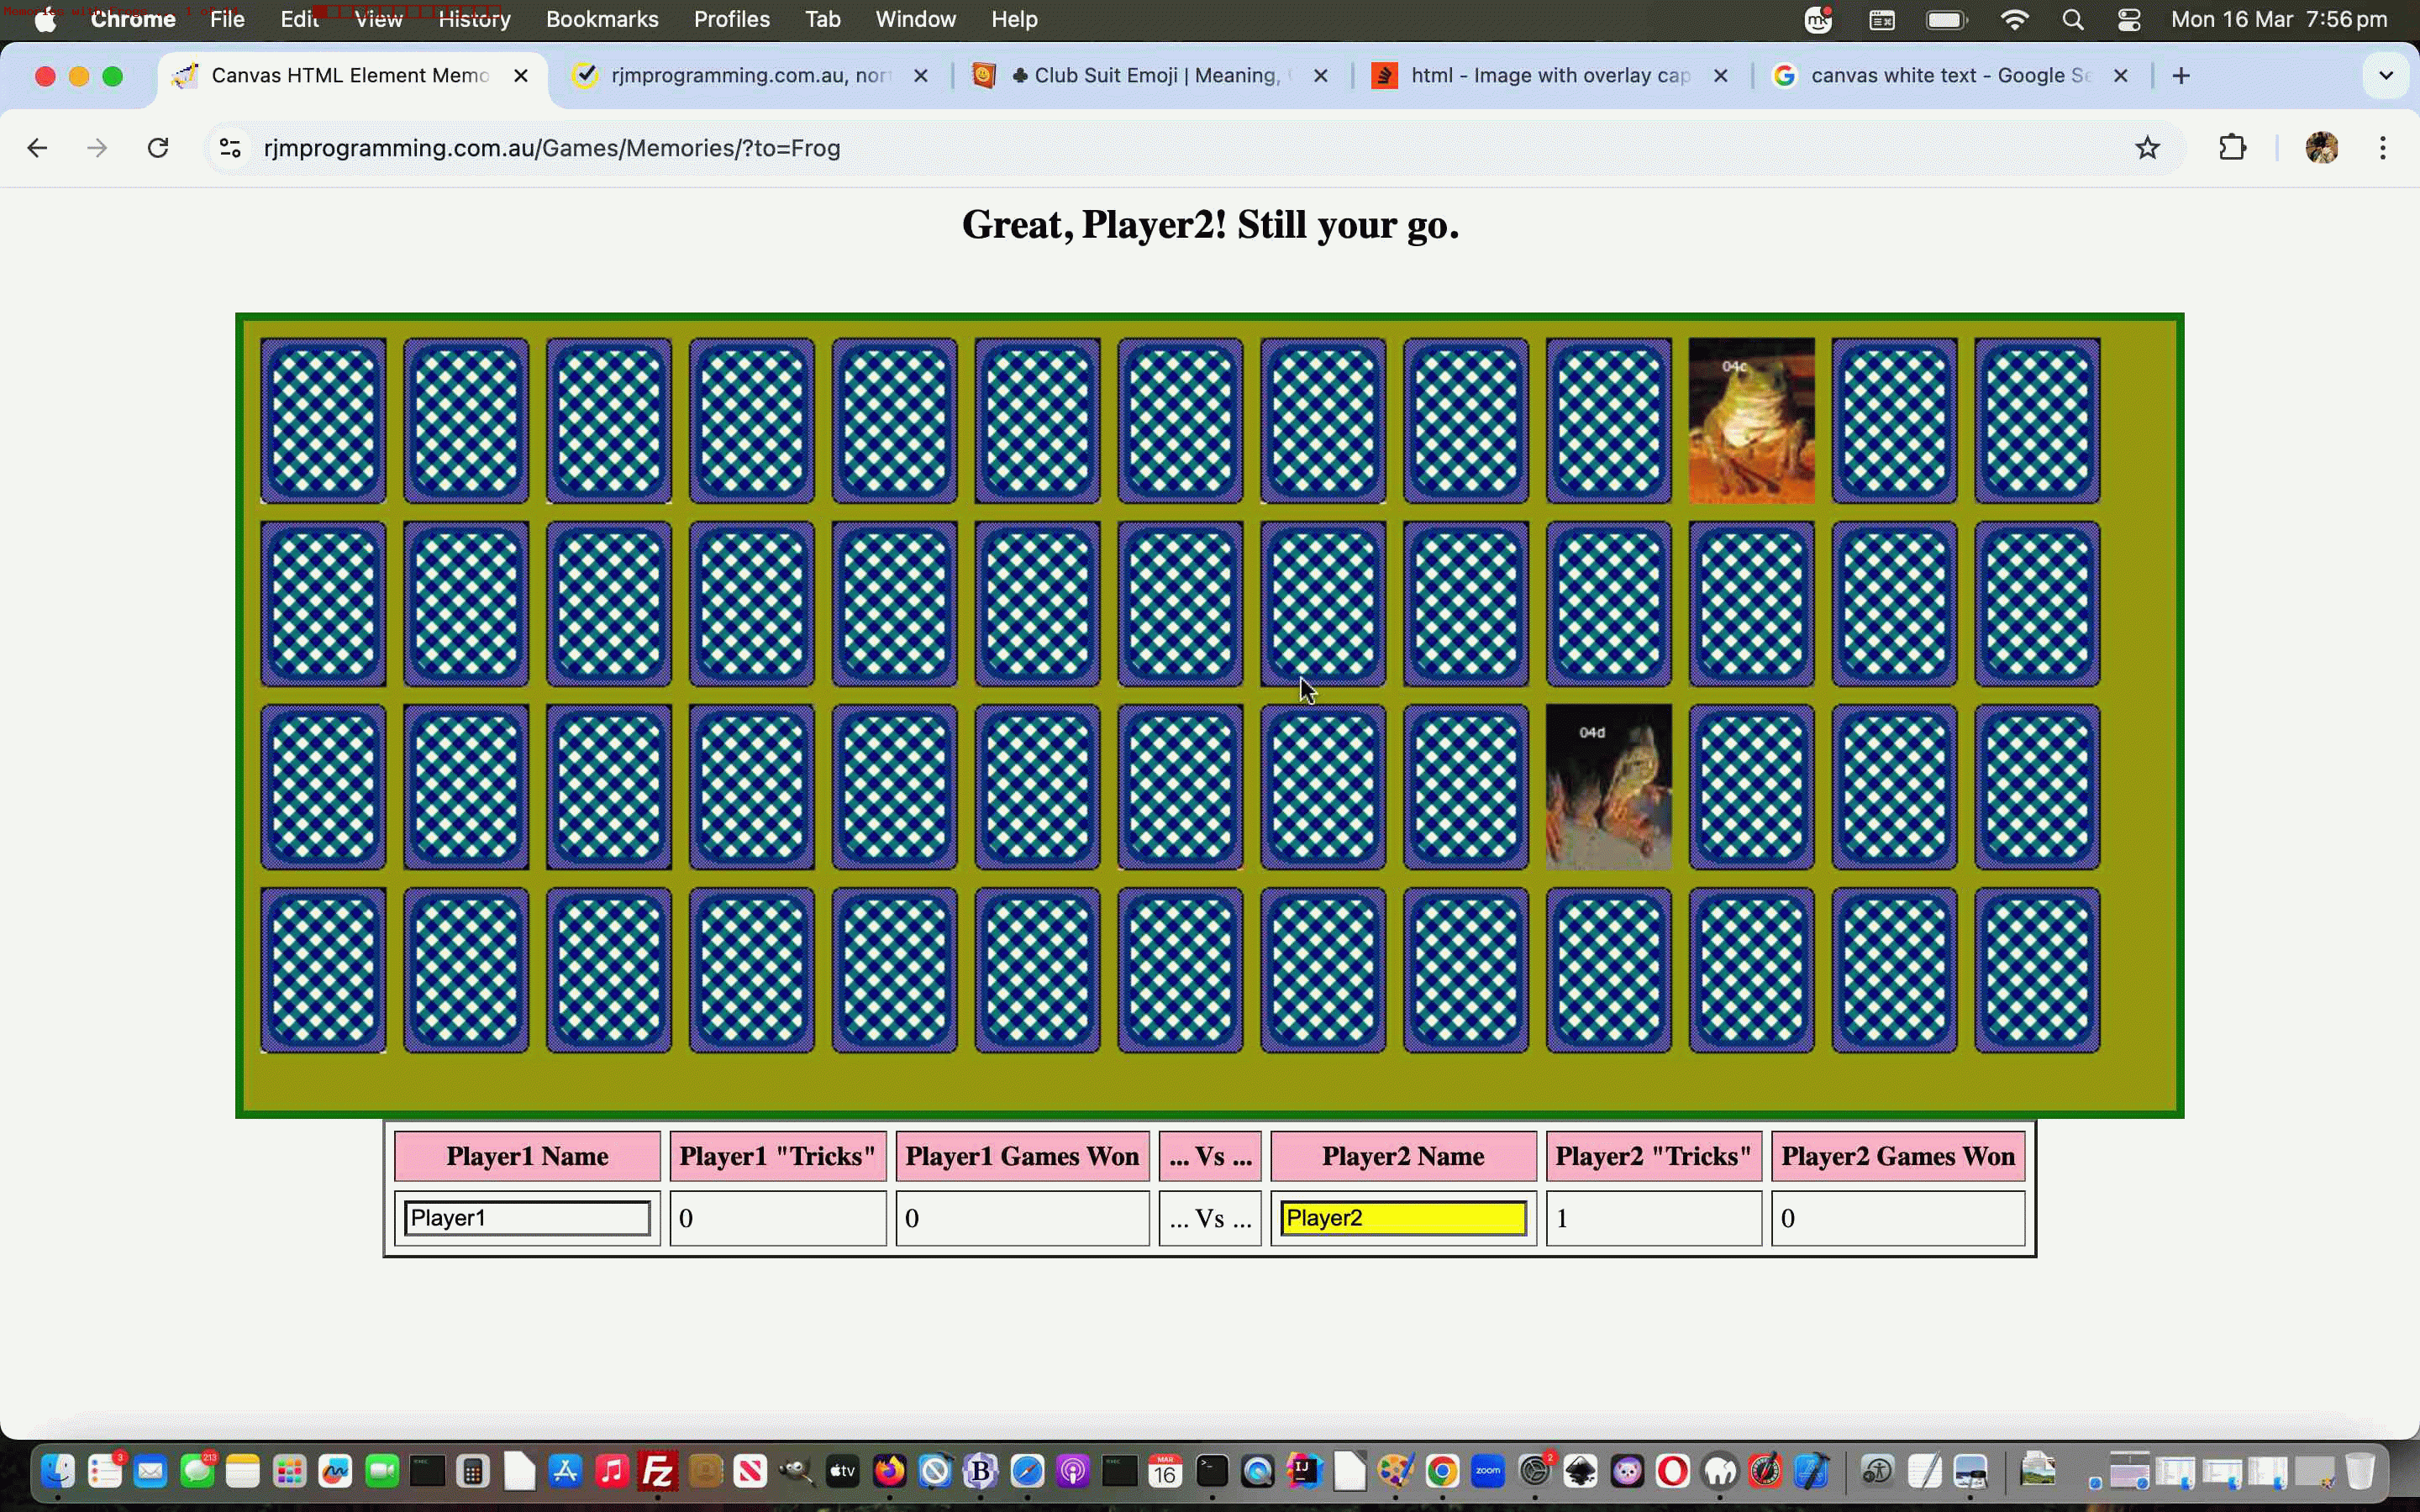Open macOS Control Center in menu bar
Viewport: 2420px width, 1512px height.
pyautogui.click(x=2129, y=20)
